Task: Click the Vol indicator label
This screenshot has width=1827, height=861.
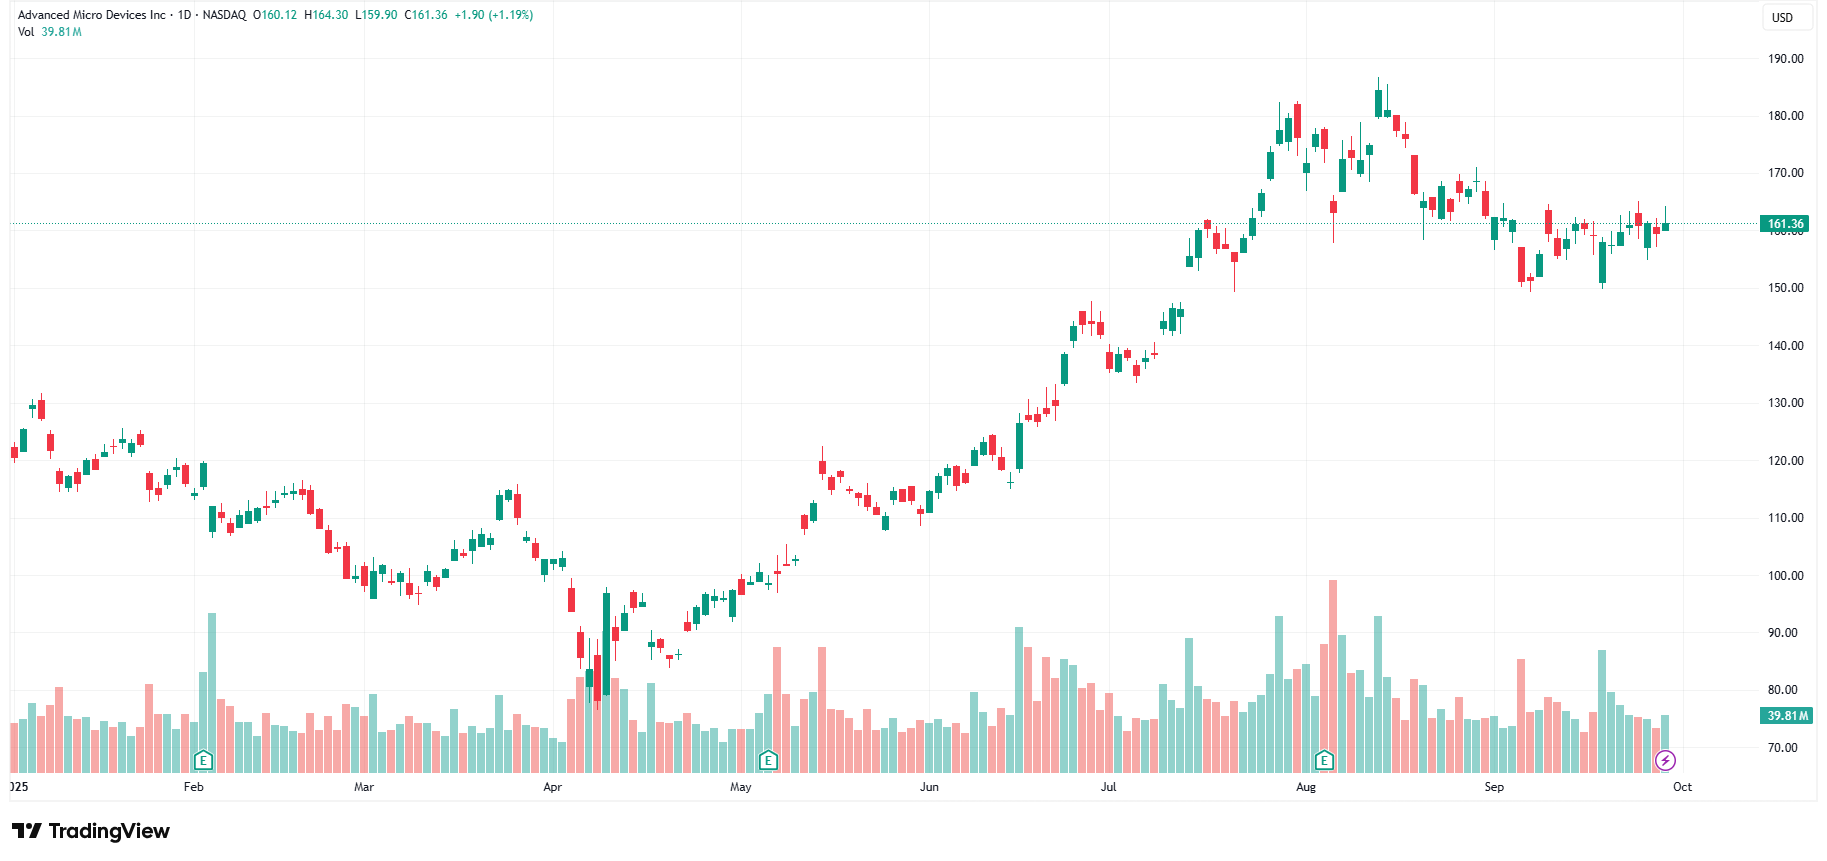Action: (x=26, y=32)
